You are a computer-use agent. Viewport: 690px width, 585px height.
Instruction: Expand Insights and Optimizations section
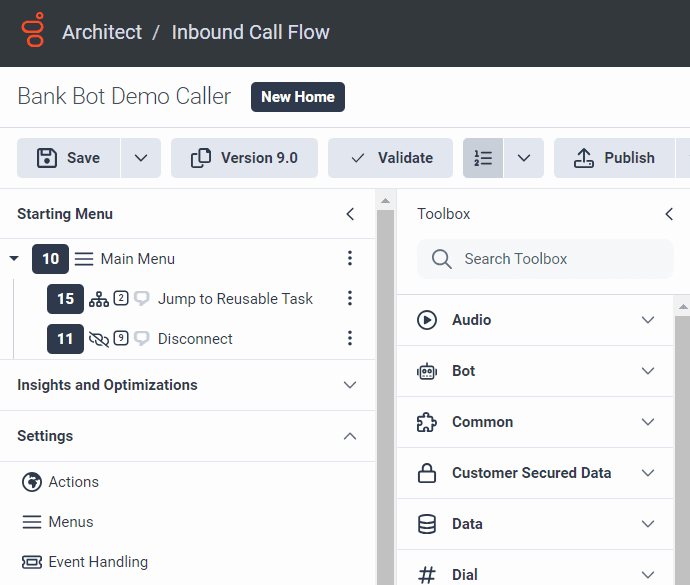350,385
